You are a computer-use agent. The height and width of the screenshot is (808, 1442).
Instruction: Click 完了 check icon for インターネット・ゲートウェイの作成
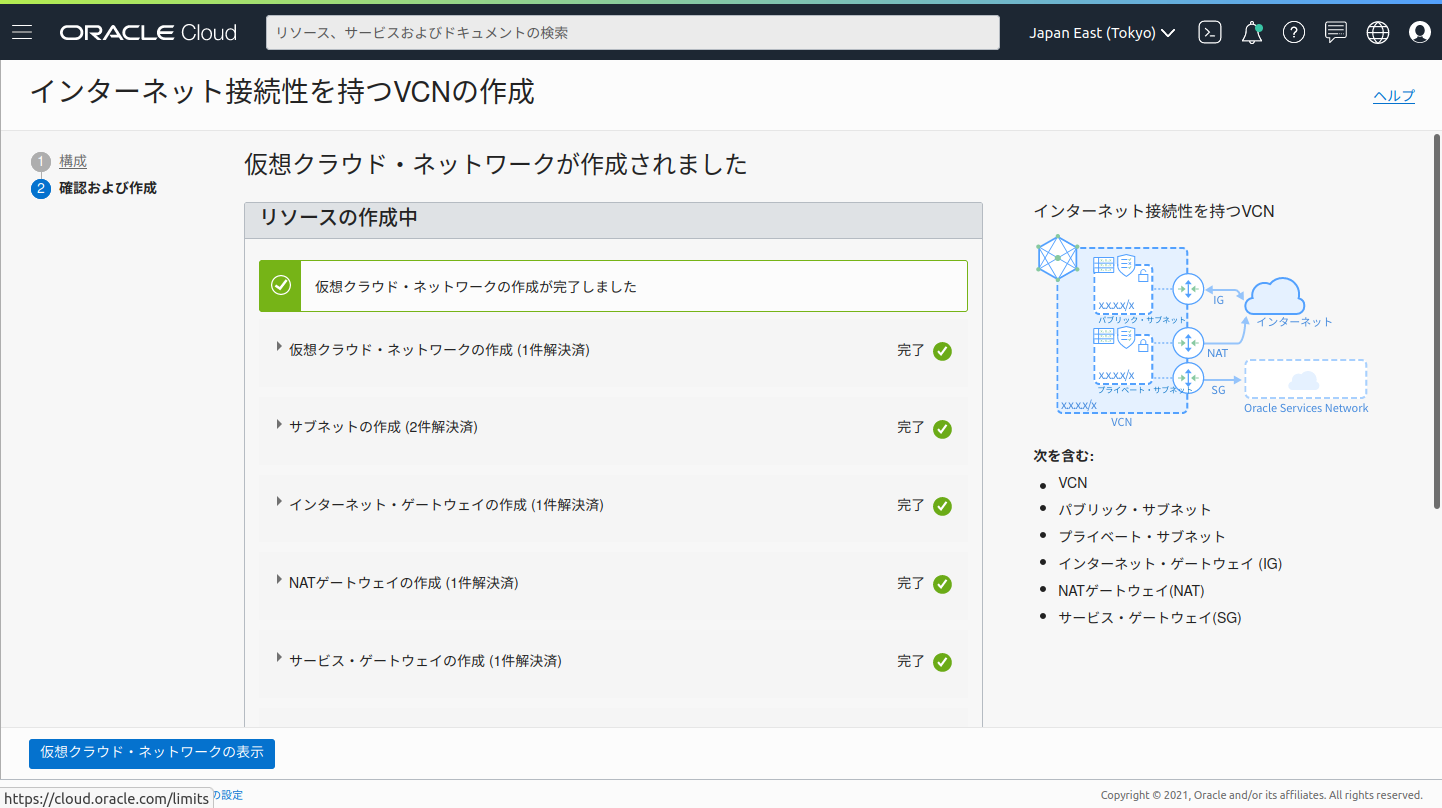942,507
